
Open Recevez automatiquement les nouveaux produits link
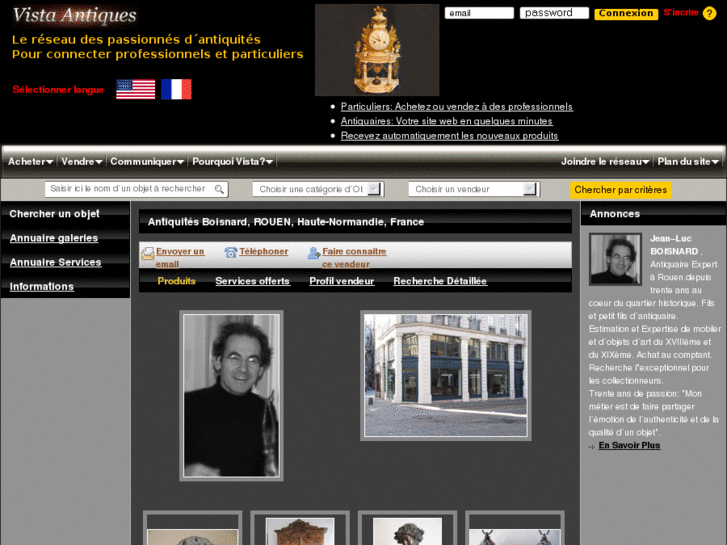(x=449, y=136)
